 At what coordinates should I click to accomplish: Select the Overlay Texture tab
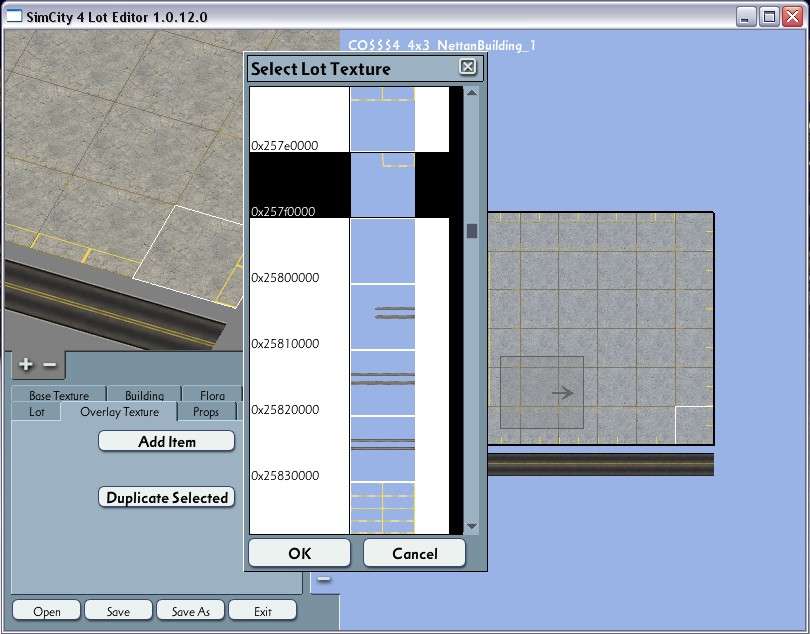click(x=119, y=412)
